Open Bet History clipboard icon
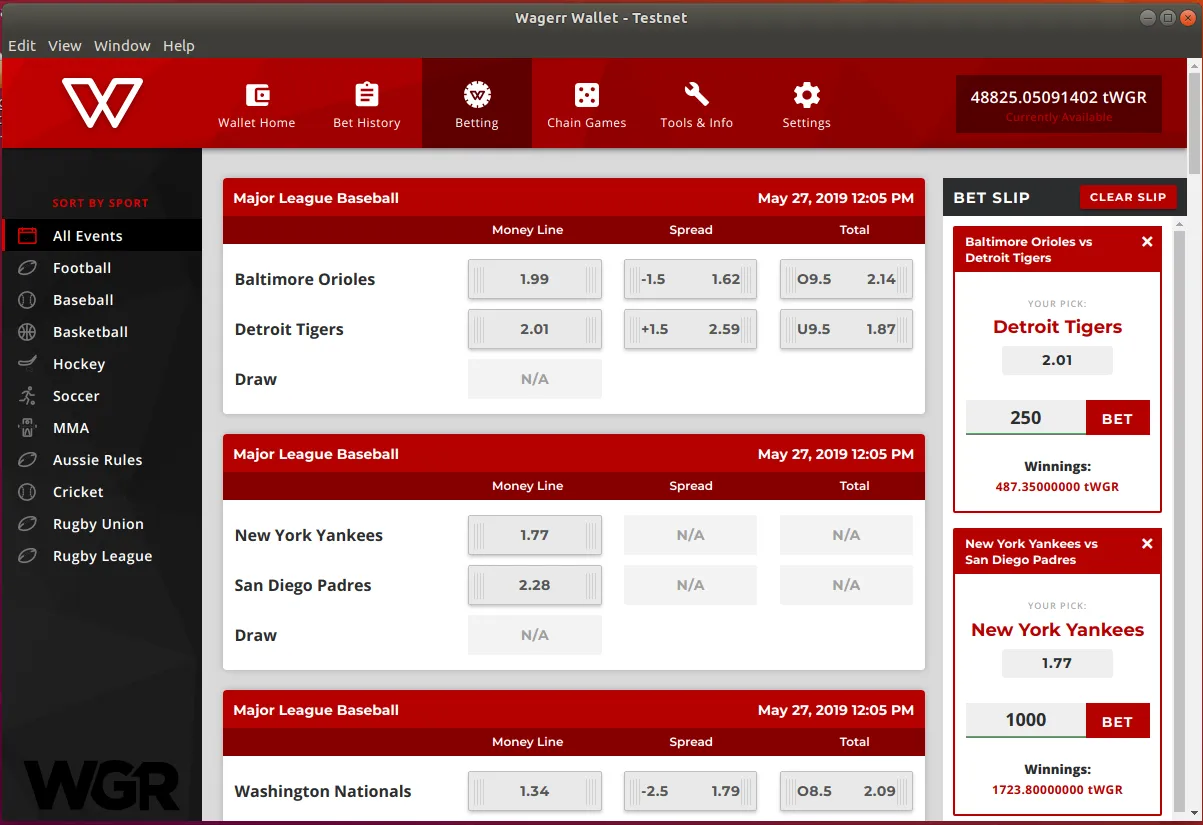Image resolution: width=1203 pixels, height=825 pixels. click(x=367, y=95)
